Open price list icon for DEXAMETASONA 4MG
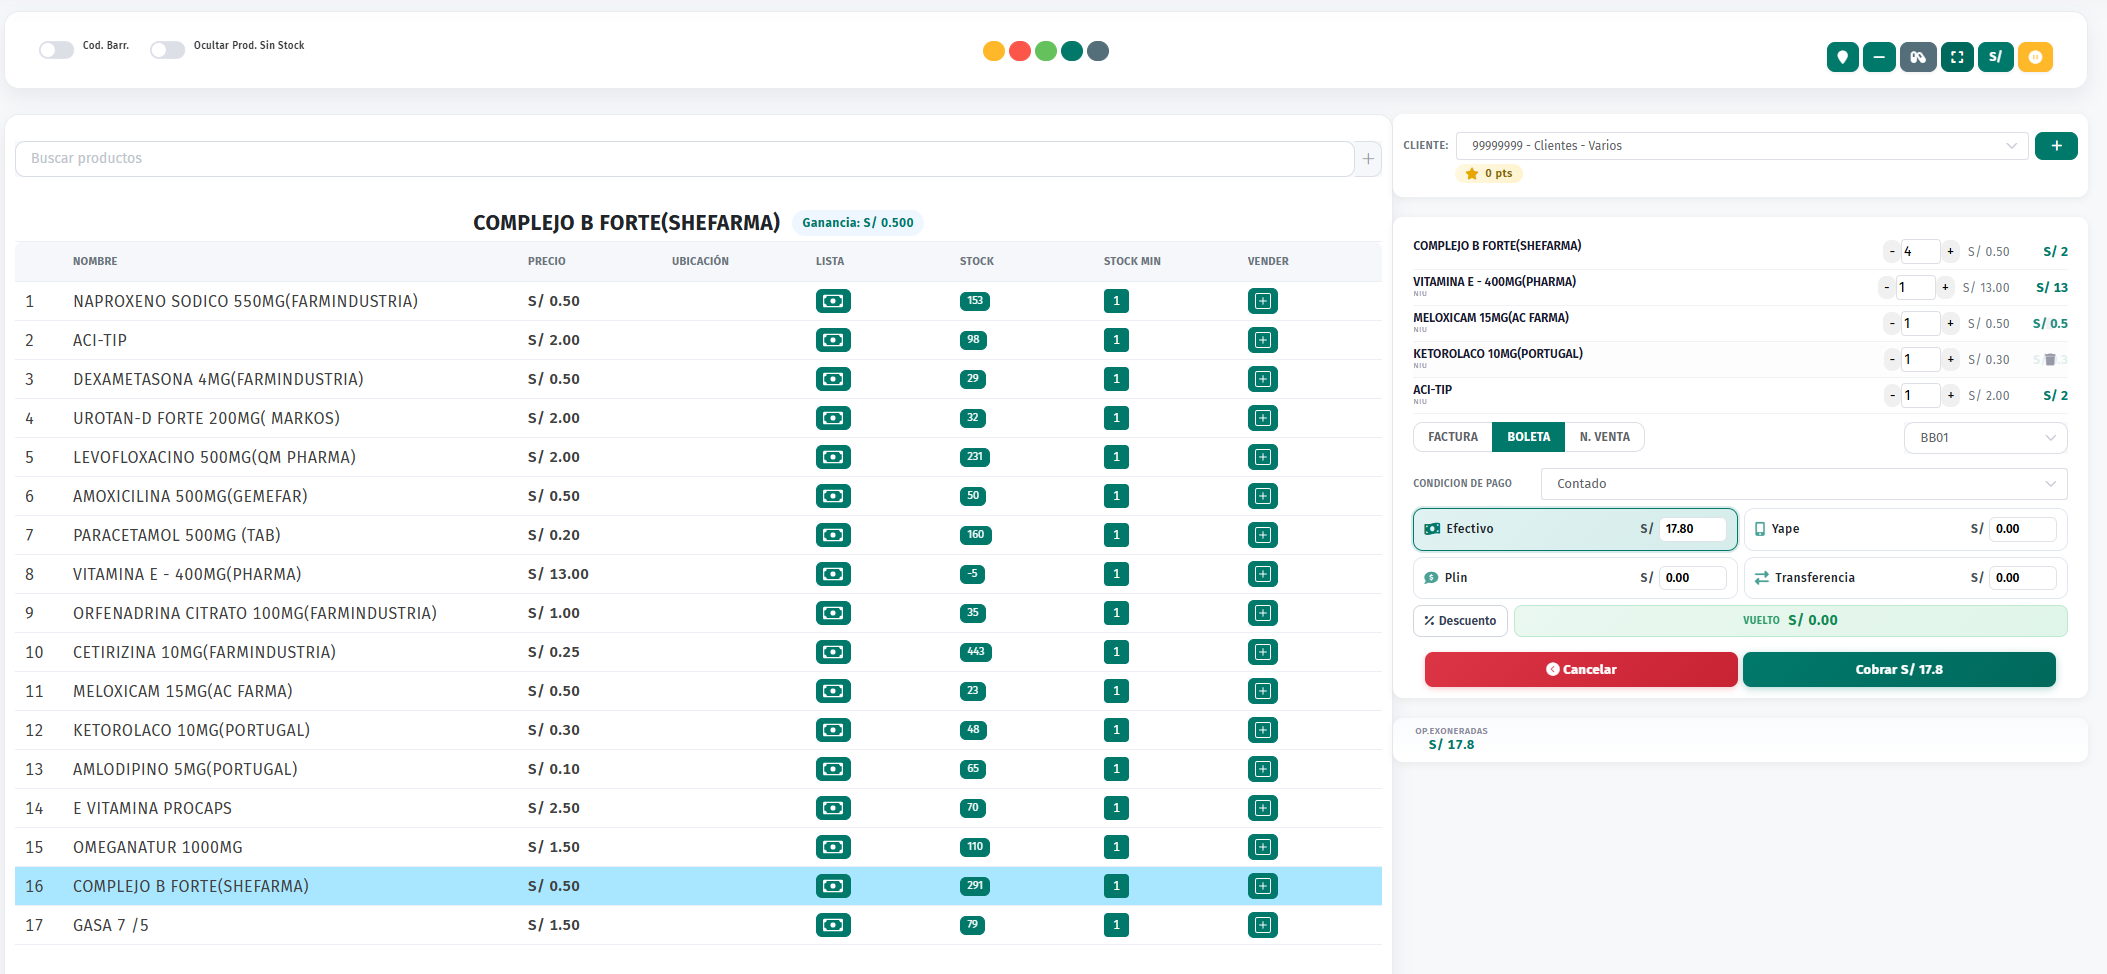Image resolution: width=2107 pixels, height=974 pixels. (833, 379)
